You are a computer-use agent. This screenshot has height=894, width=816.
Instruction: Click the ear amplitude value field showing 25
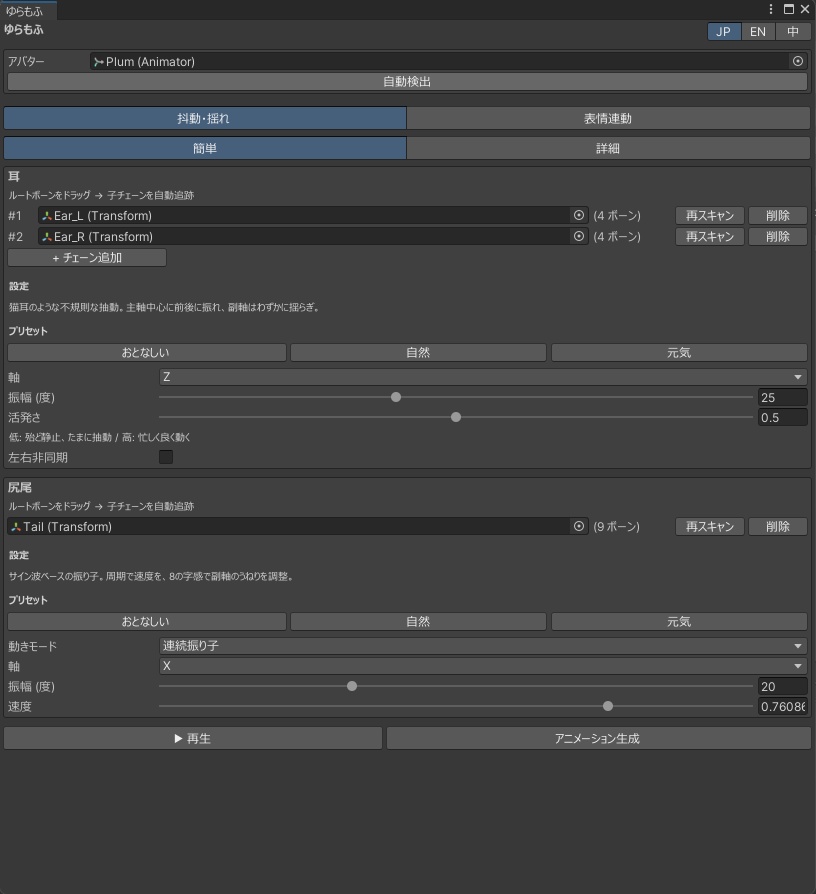click(x=782, y=397)
